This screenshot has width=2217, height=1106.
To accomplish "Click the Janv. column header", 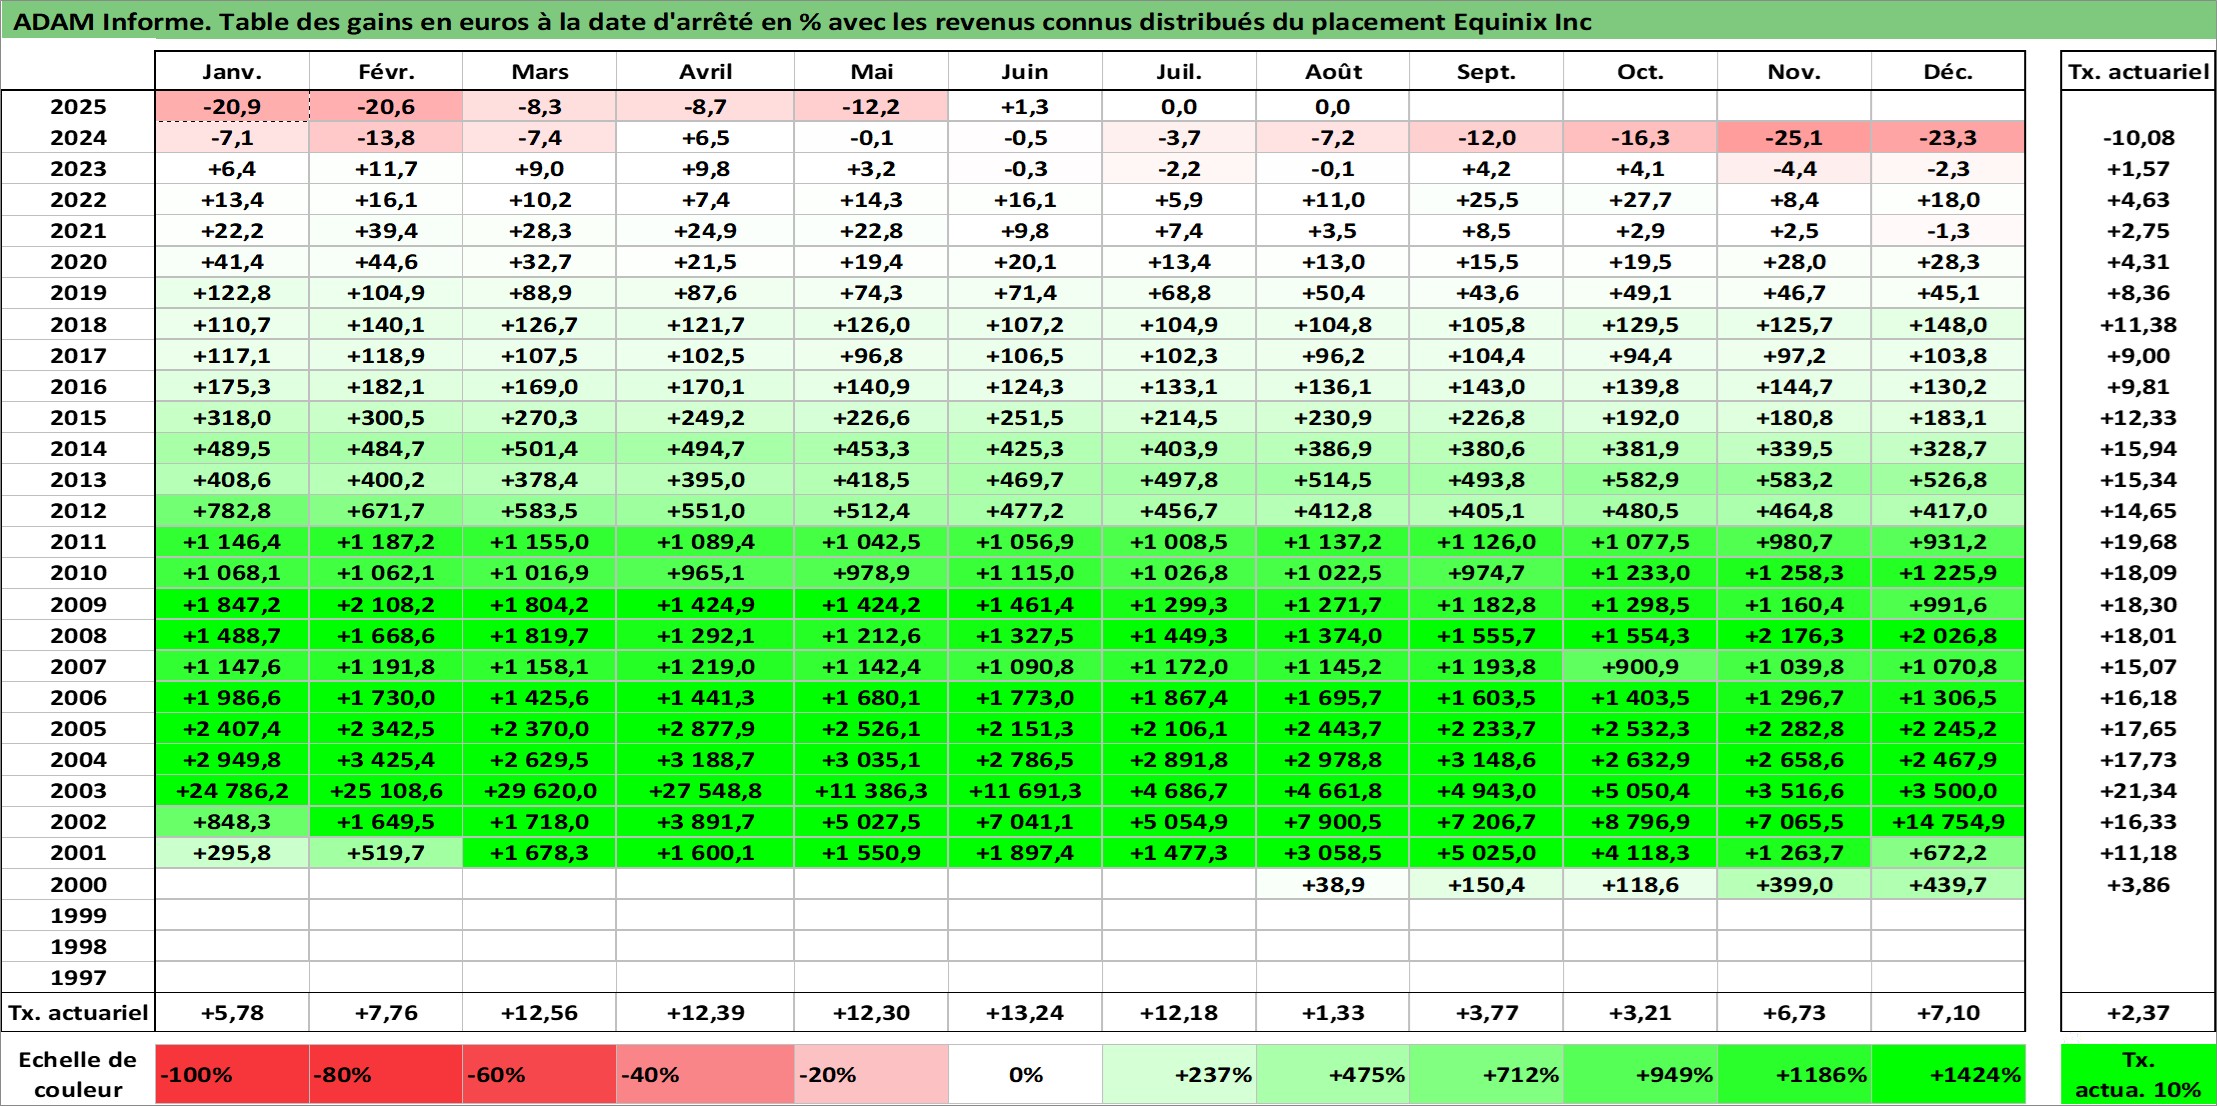I will (232, 71).
